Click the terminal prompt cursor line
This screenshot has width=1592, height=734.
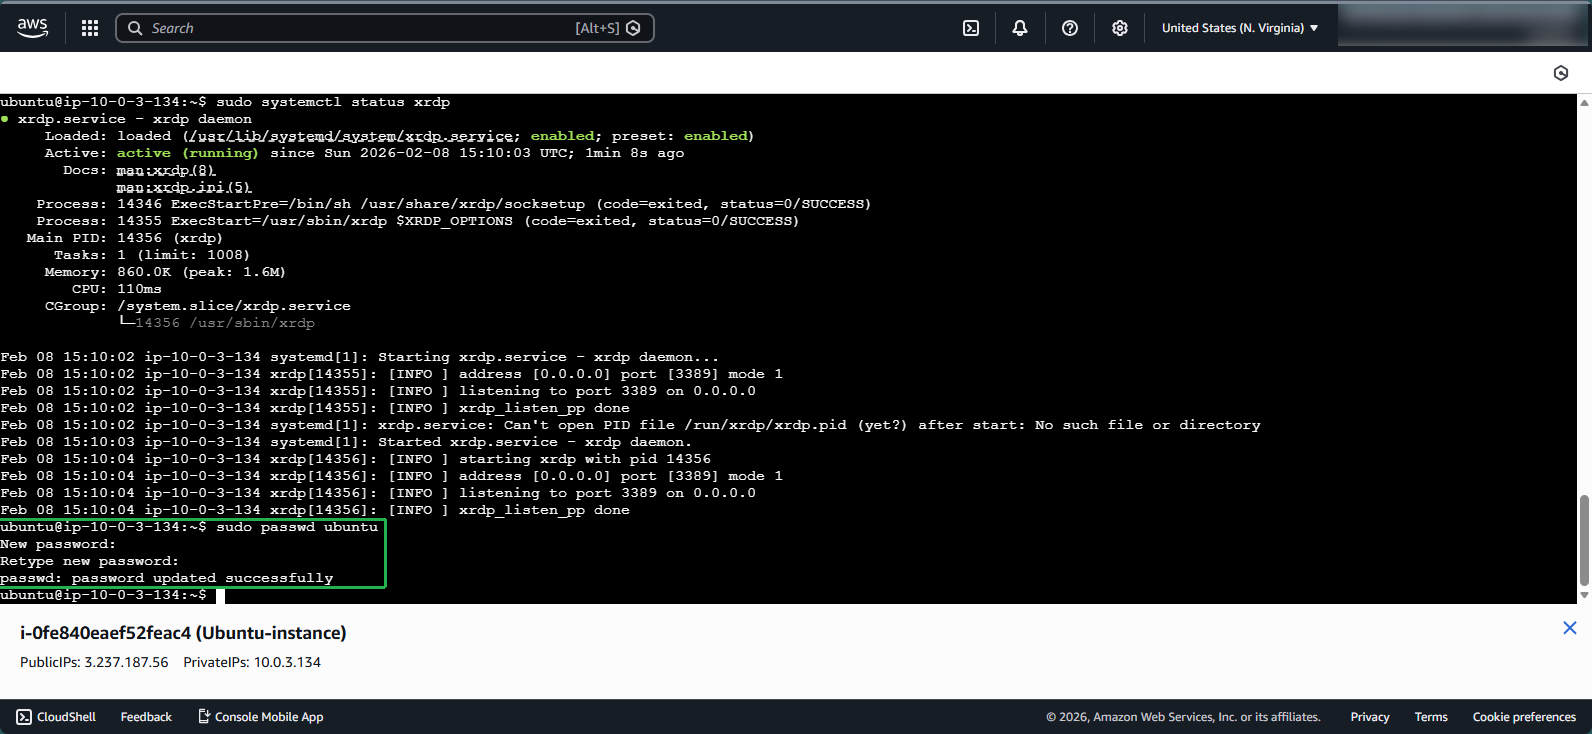(112, 595)
